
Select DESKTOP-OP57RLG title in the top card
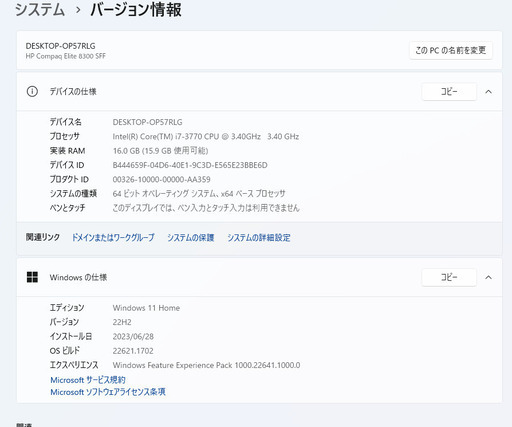pos(61,46)
